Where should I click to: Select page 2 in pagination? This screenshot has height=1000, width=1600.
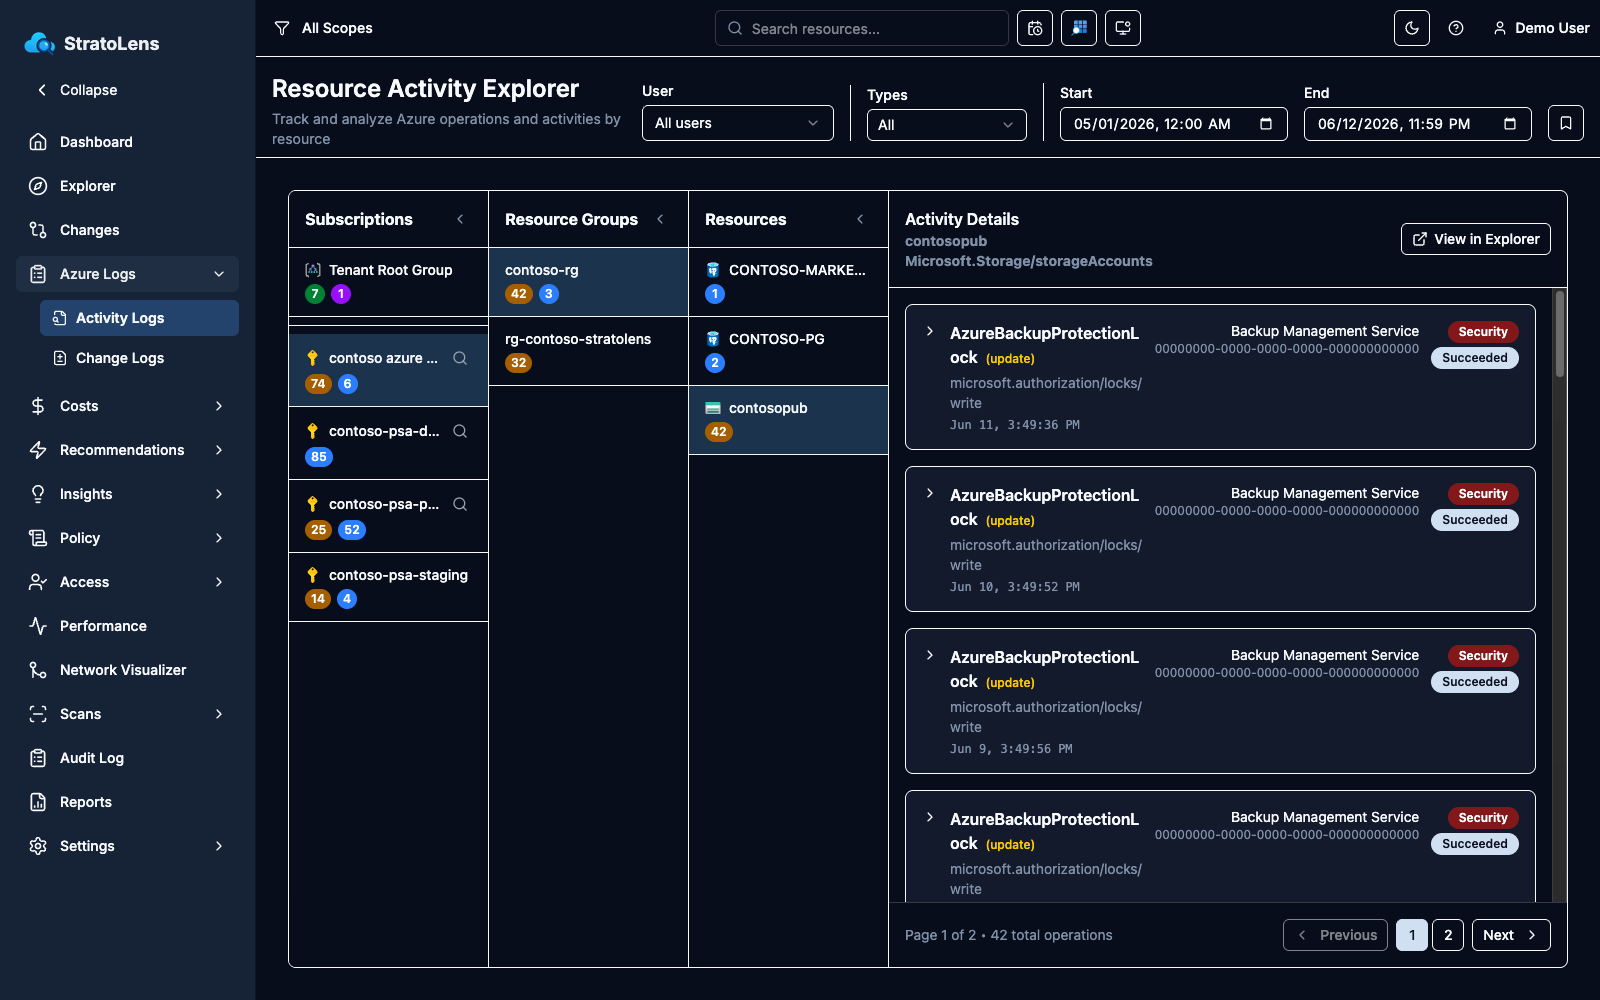(x=1448, y=935)
